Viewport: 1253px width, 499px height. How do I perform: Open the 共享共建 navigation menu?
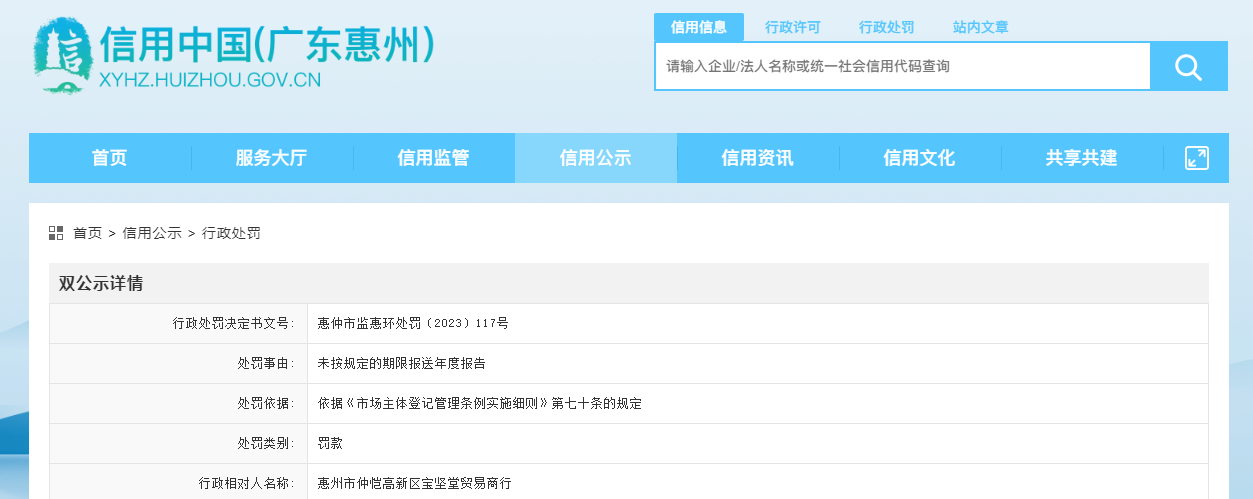click(x=1081, y=158)
